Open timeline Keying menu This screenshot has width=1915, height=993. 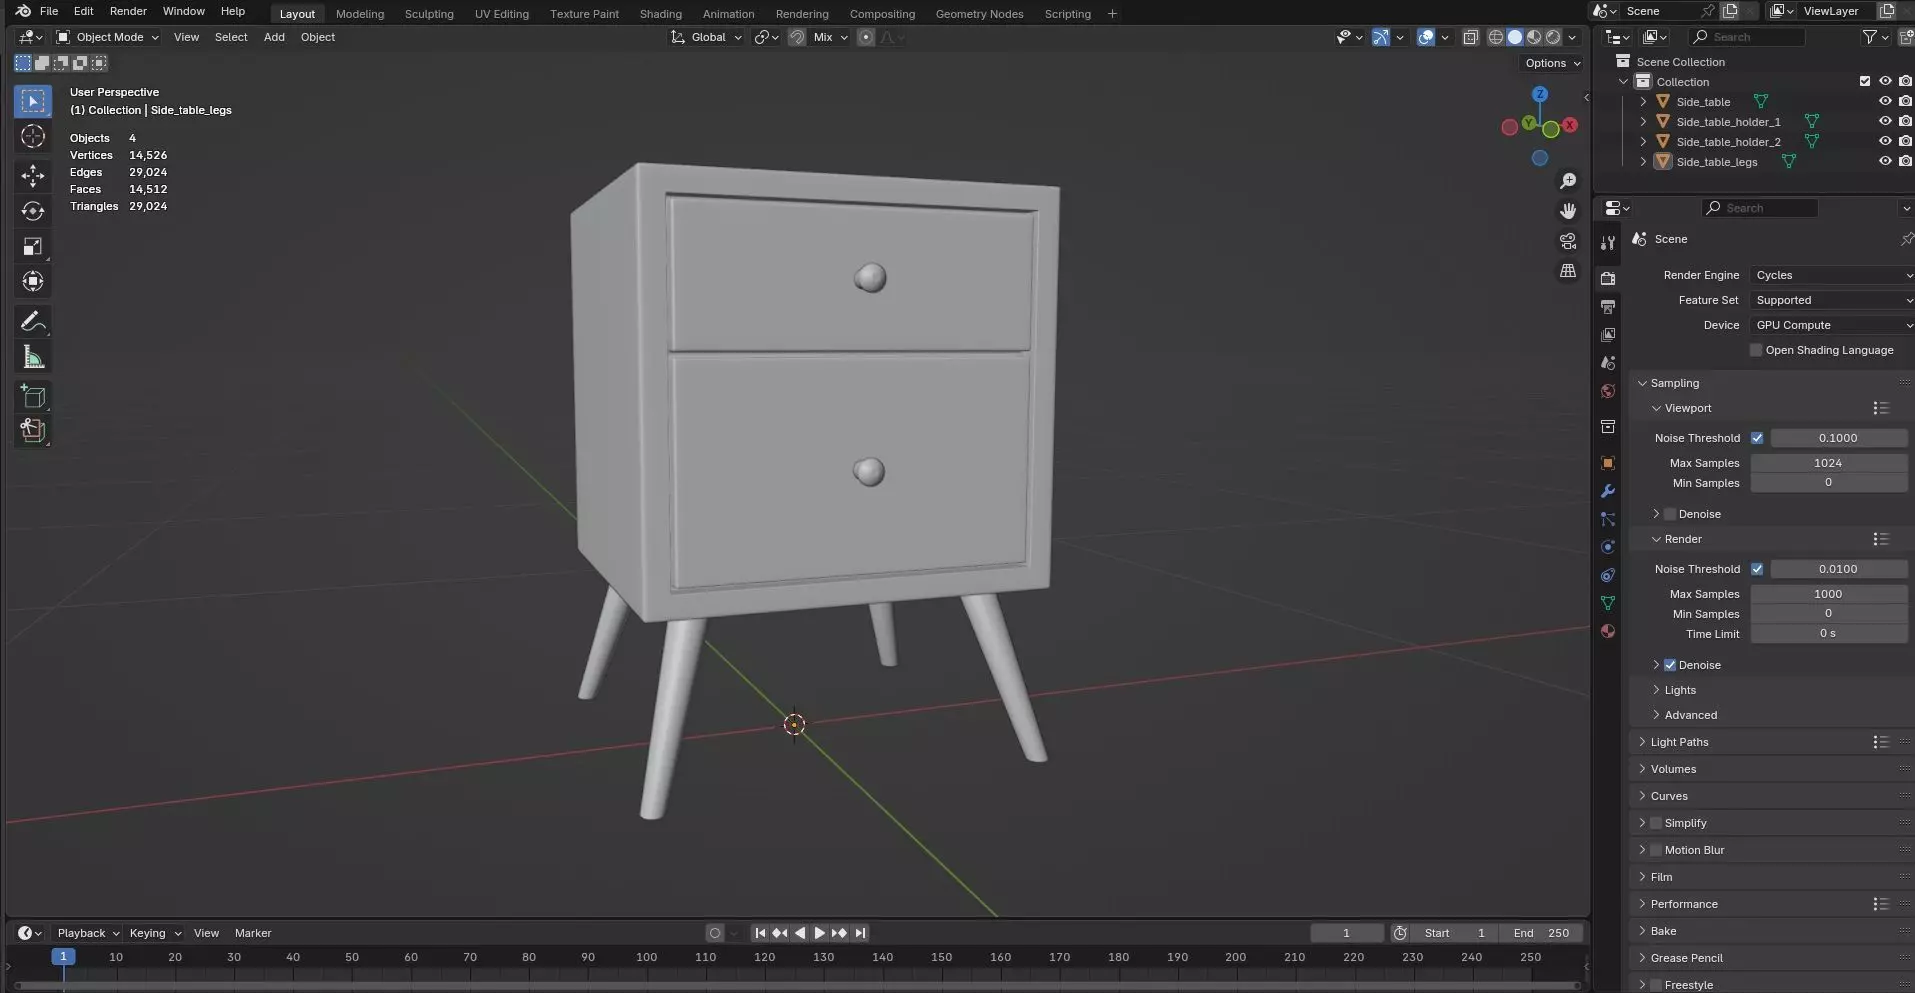coord(154,933)
